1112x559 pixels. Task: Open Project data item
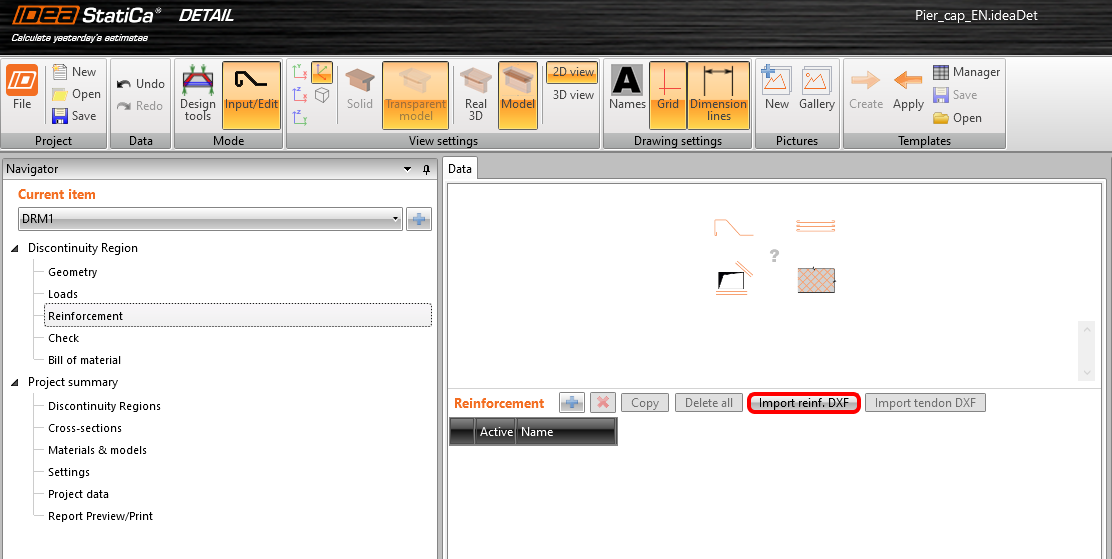(78, 494)
